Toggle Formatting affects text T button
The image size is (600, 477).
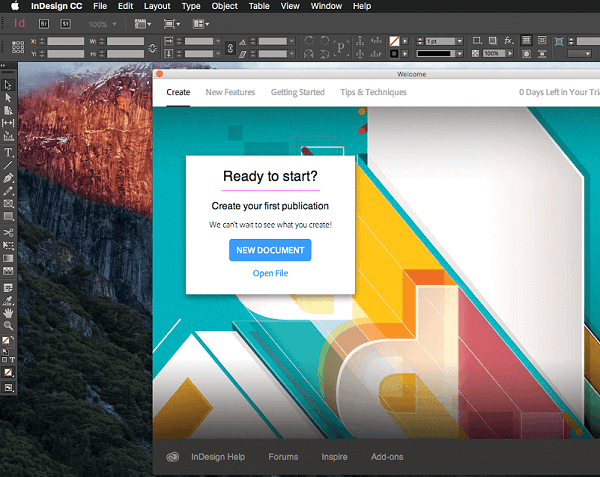(12, 360)
